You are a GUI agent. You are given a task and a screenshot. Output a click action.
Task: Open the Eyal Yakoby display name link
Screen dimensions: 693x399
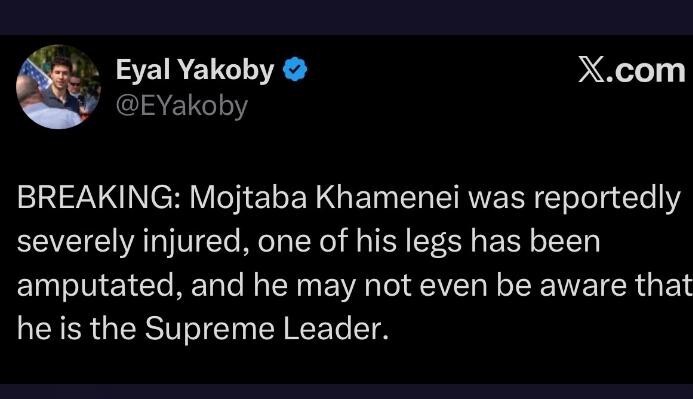195,70
